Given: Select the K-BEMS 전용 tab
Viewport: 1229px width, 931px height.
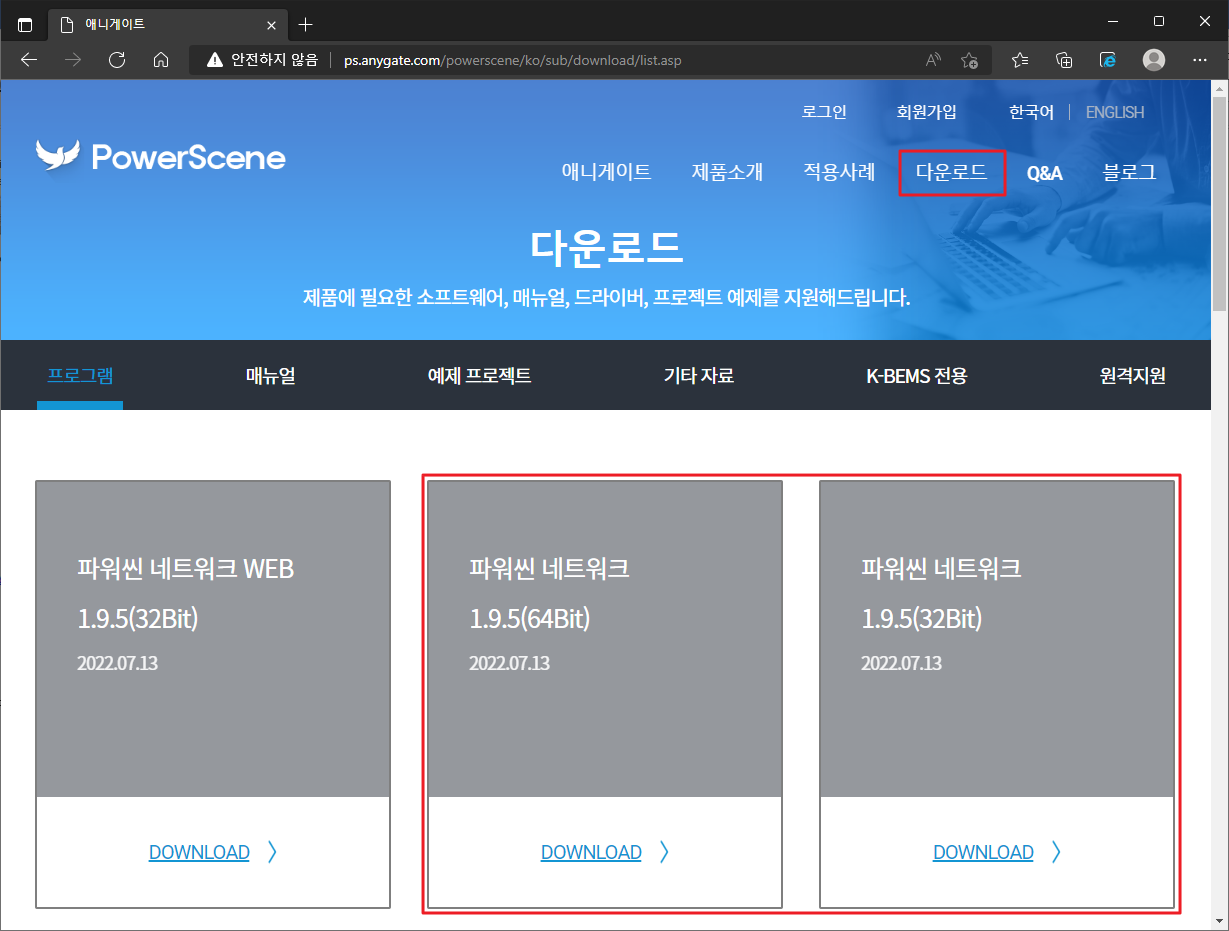Looking at the screenshot, I should tap(917, 376).
